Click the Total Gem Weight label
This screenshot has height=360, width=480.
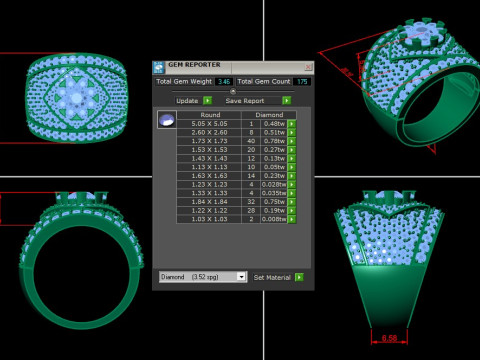[184, 82]
